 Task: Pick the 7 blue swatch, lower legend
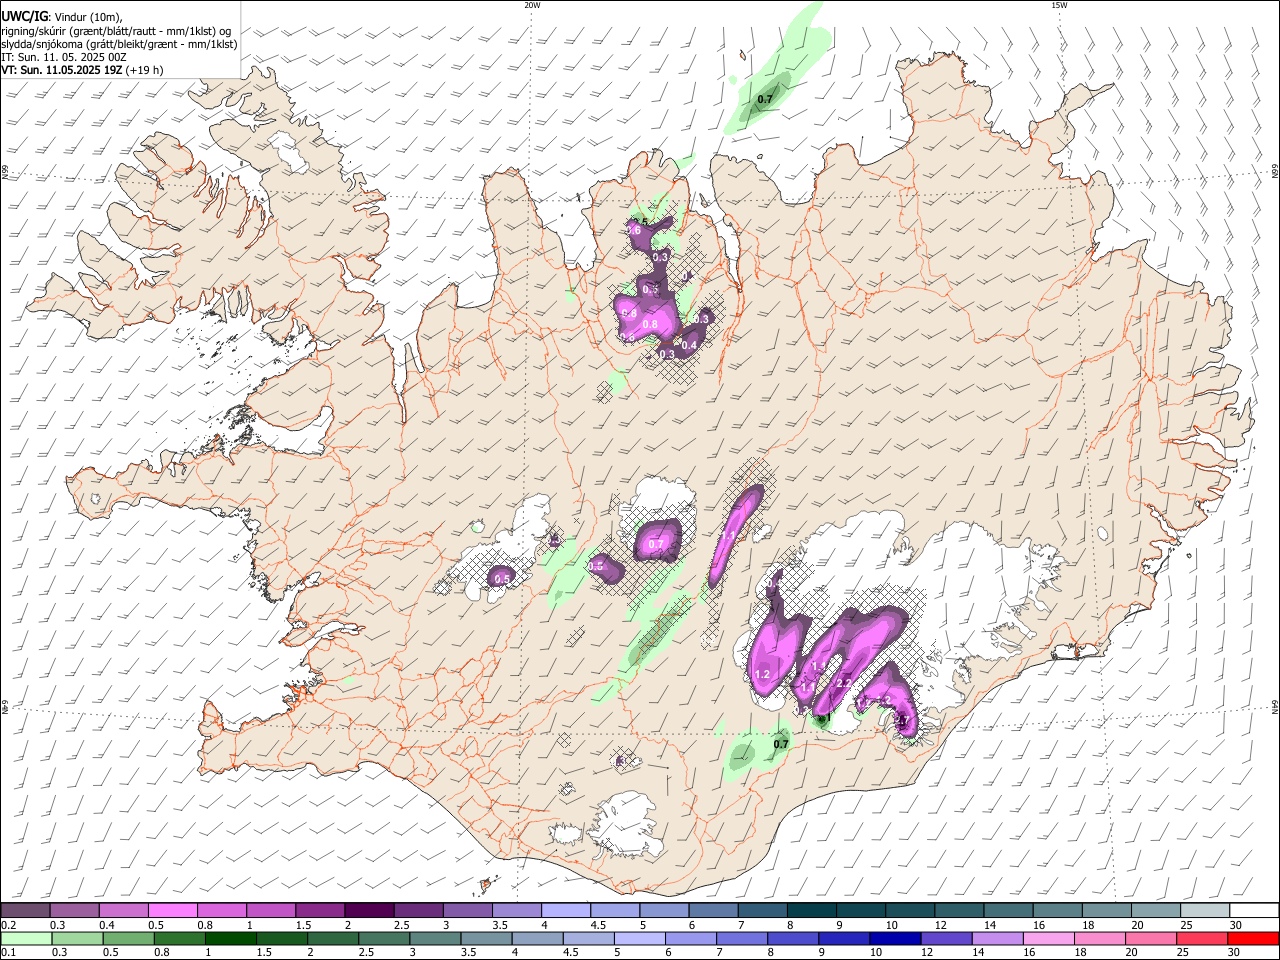[742, 939]
